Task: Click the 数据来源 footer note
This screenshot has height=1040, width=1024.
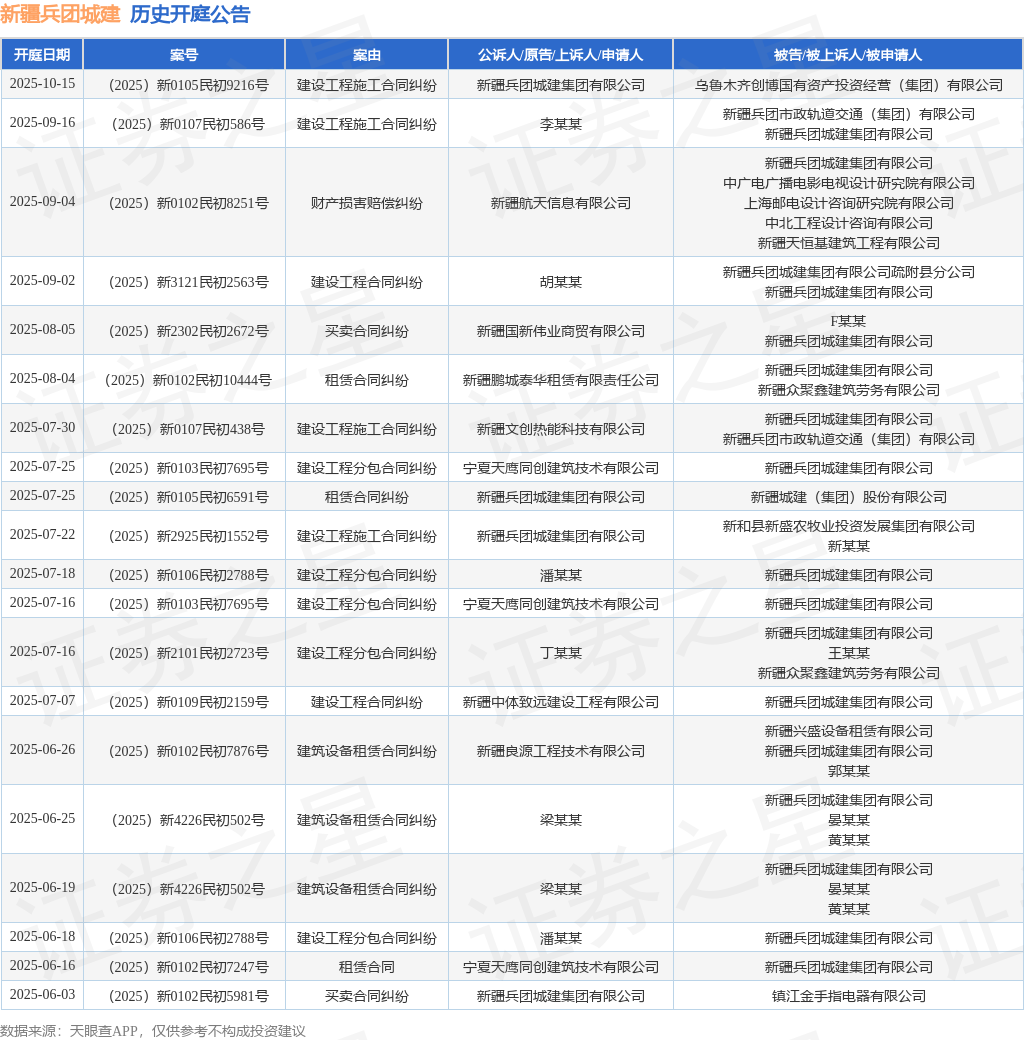Action: (x=153, y=1031)
